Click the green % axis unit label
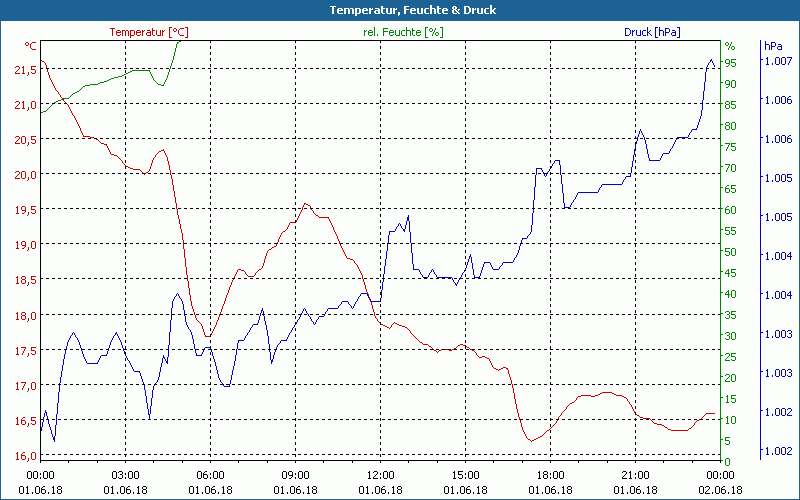Image resolution: width=800 pixels, height=500 pixels. pyautogui.click(x=730, y=46)
